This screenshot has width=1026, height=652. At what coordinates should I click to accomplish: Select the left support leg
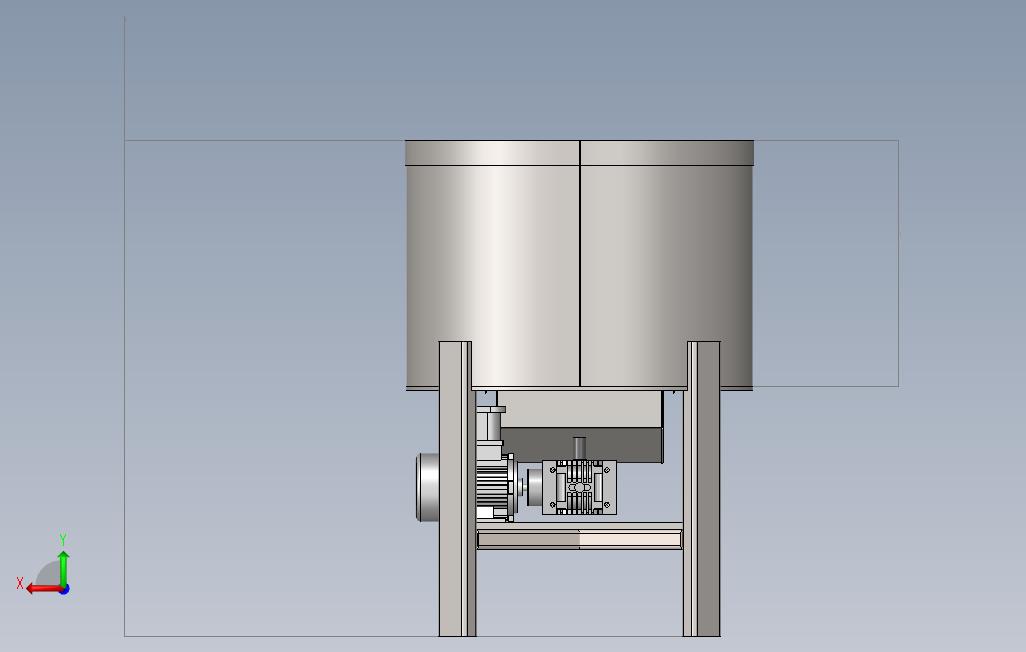[x=457, y=488]
